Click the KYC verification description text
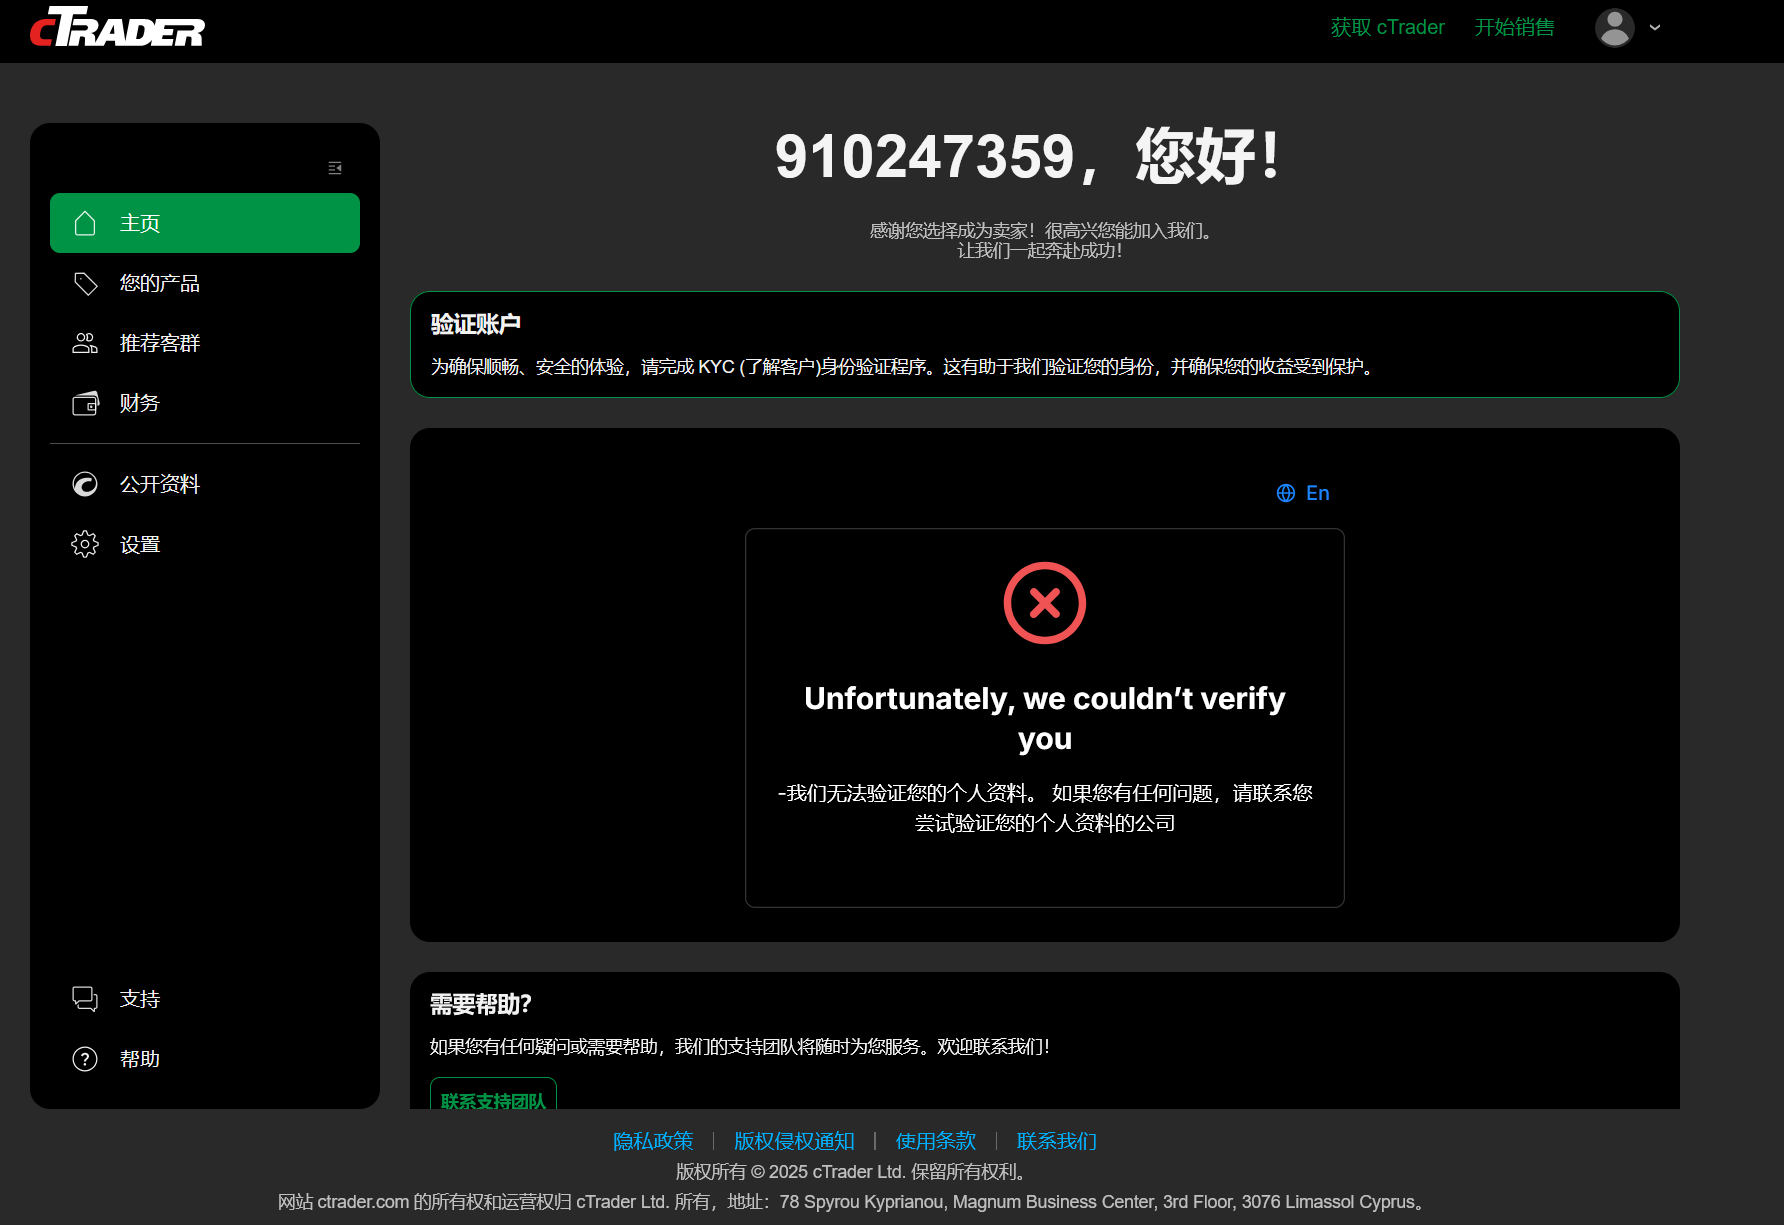The height and width of the screenshot is (1225, 1784). tap(905, 367)
